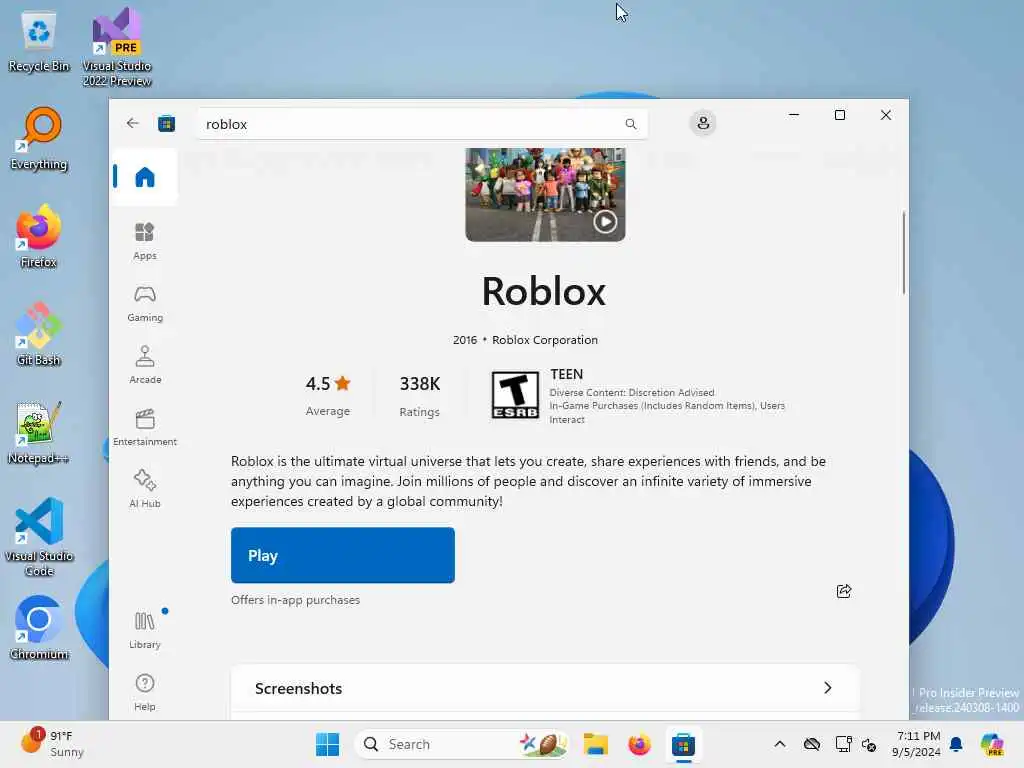
Task: Close the Microsoft Store window
Action: point(886,115)
